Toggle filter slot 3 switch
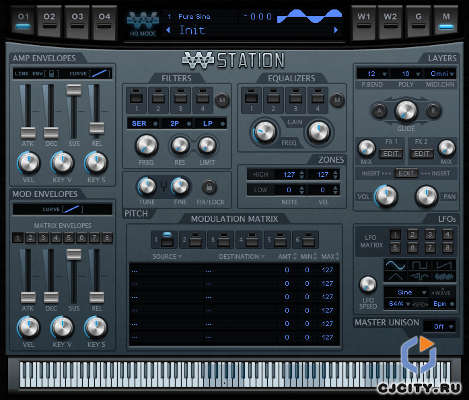 pyautogui.click(x=180, y=99)
